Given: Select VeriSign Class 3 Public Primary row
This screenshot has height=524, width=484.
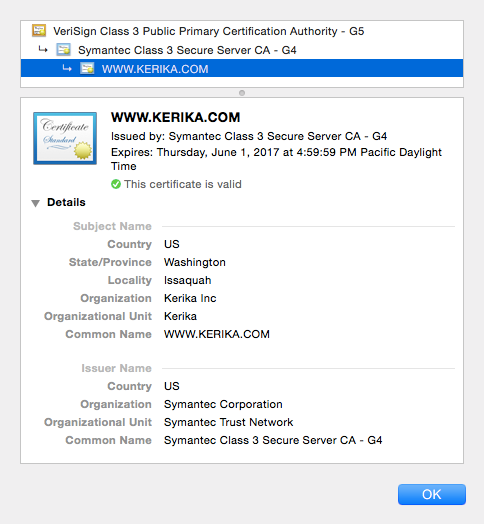Looking at the screenshot, I should (242, 31).
